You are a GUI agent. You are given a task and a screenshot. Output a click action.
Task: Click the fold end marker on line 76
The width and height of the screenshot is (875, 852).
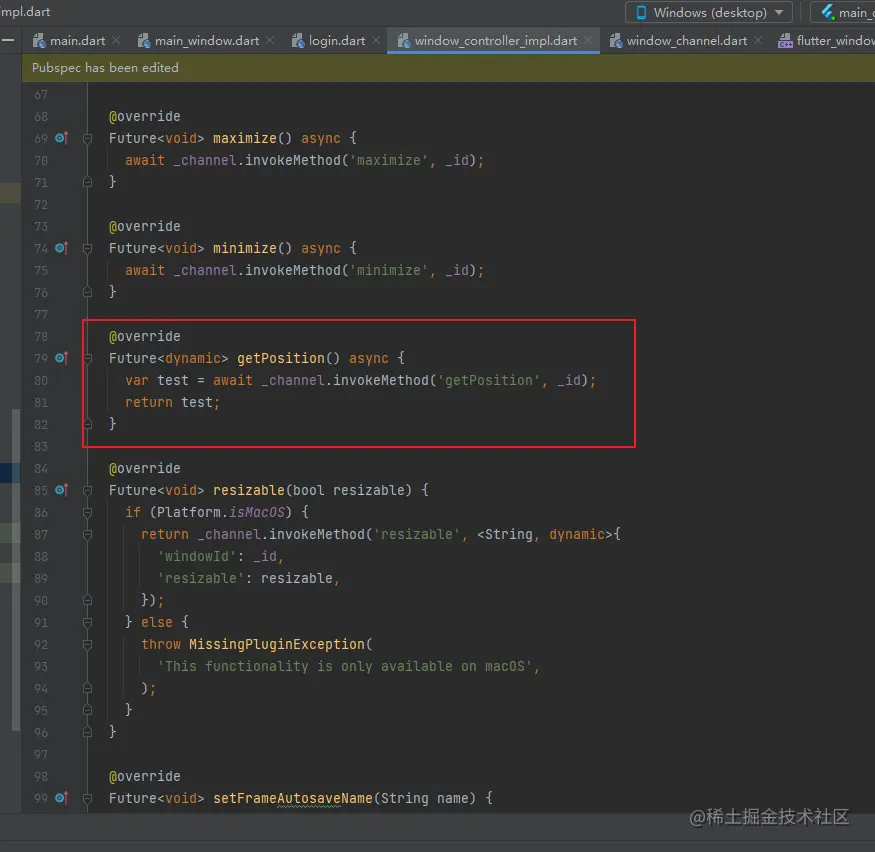pyautogui.click(x=88, y=291)
